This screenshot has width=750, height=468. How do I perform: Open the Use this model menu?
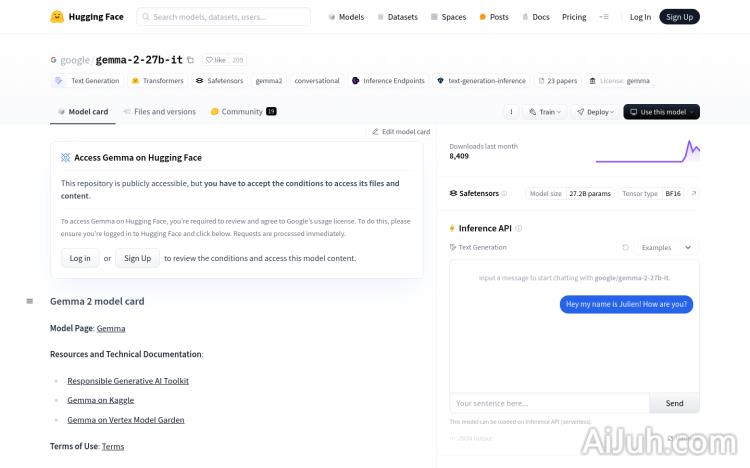pos(661,112)
